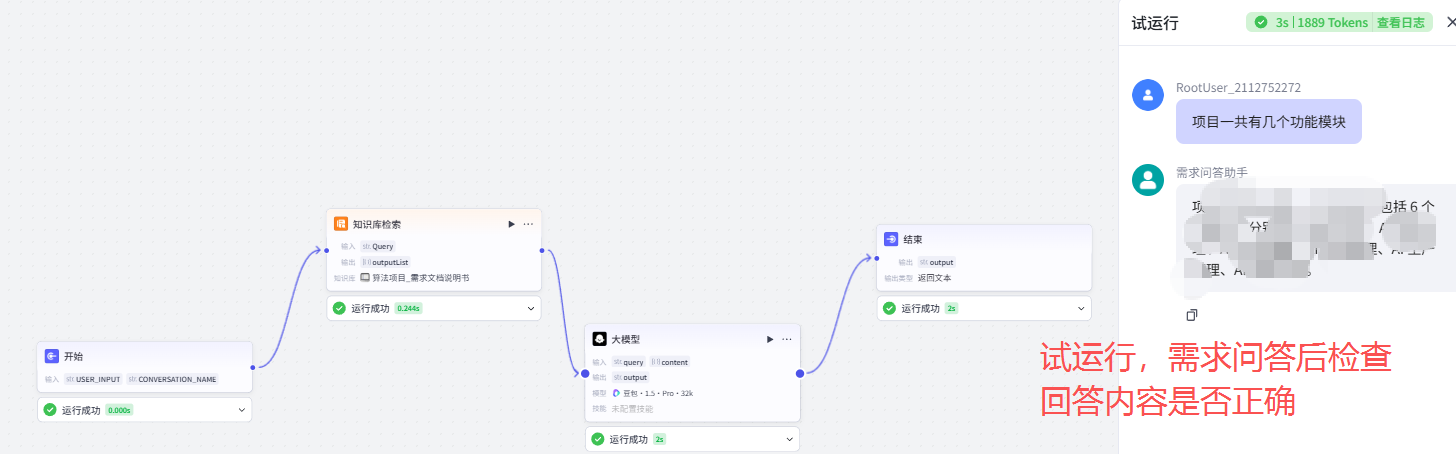This screenshot has width=1456, height=454.
Task: Run the 知识库检索 node with its play icon
Action: tap(512, 224)
